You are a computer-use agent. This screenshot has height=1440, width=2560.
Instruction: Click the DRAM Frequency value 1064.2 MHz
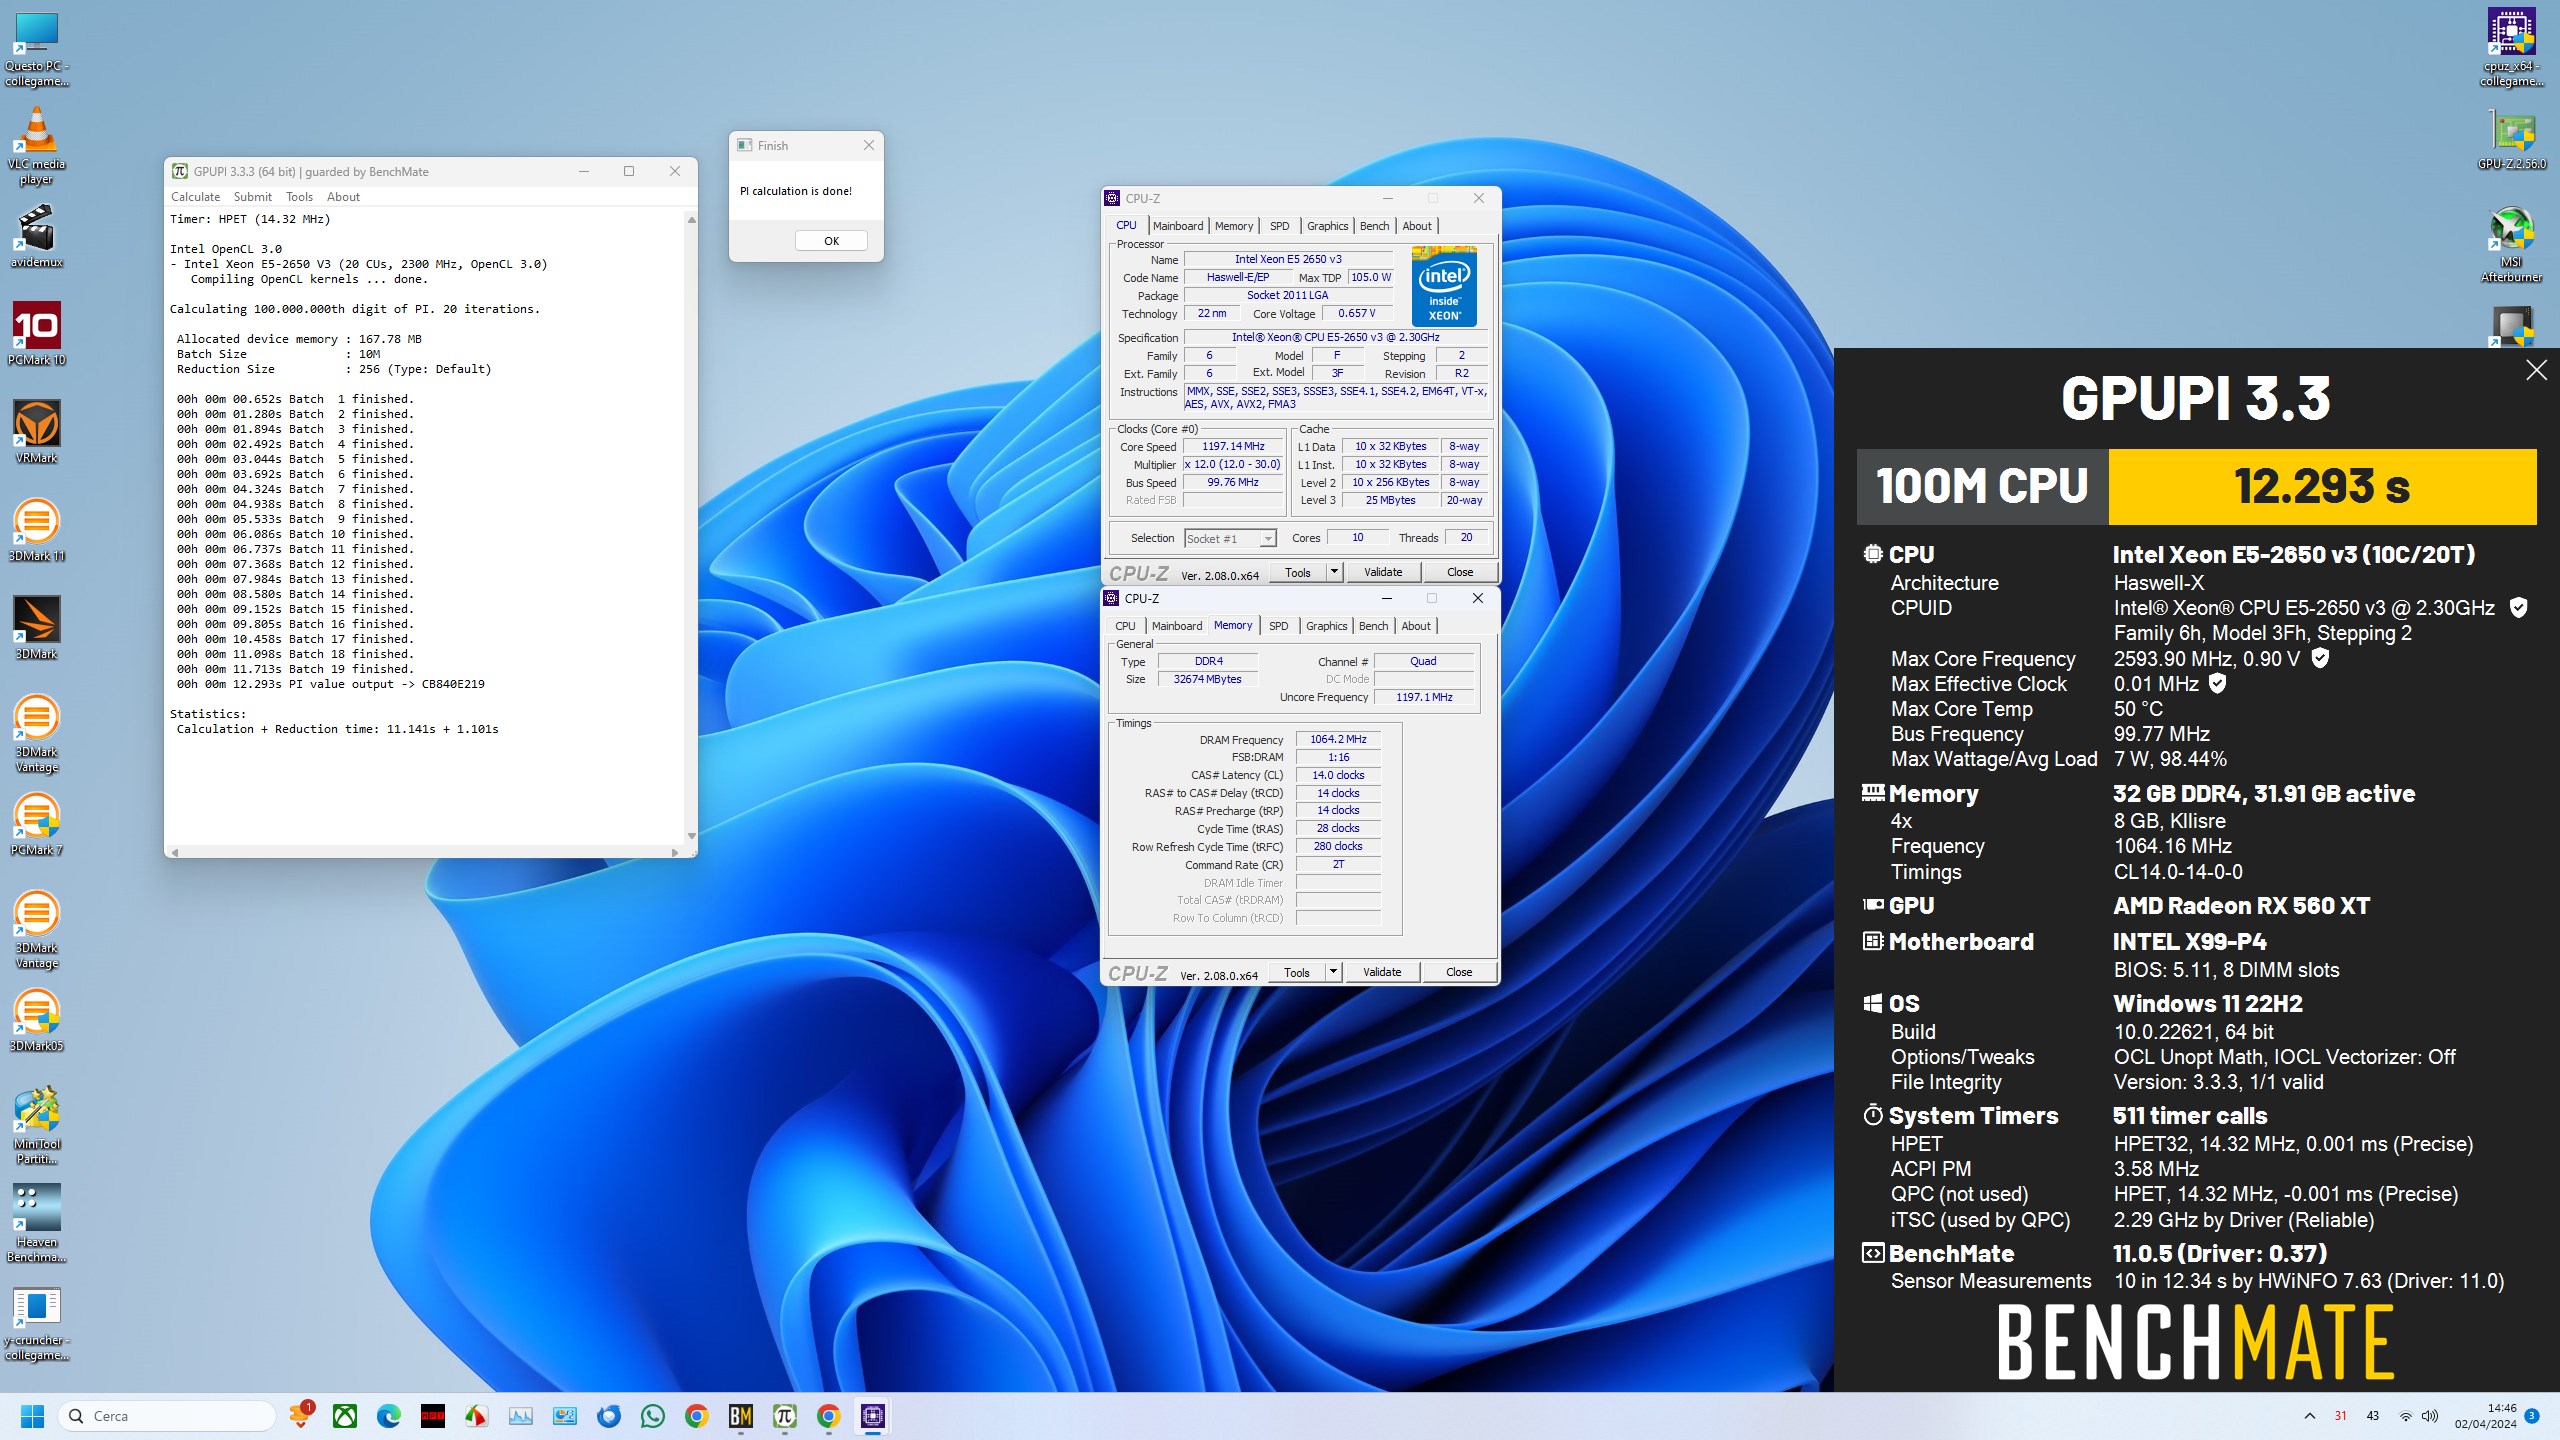(x=1338, y=740)
